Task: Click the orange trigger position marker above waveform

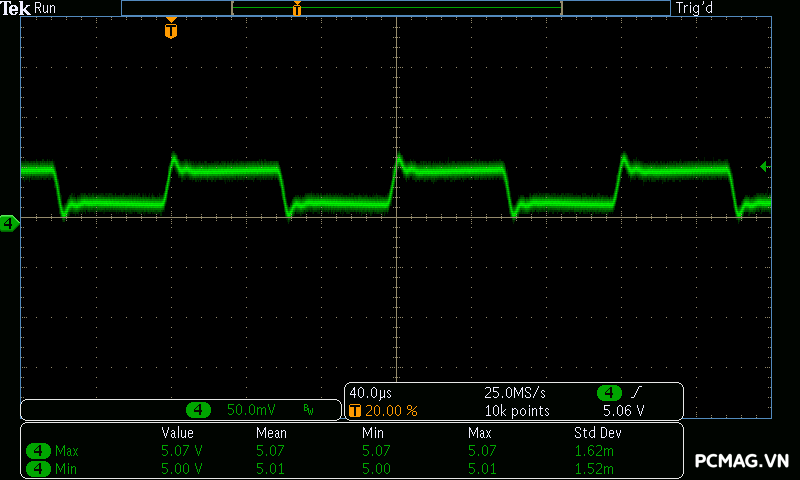Action: point(171,30)
